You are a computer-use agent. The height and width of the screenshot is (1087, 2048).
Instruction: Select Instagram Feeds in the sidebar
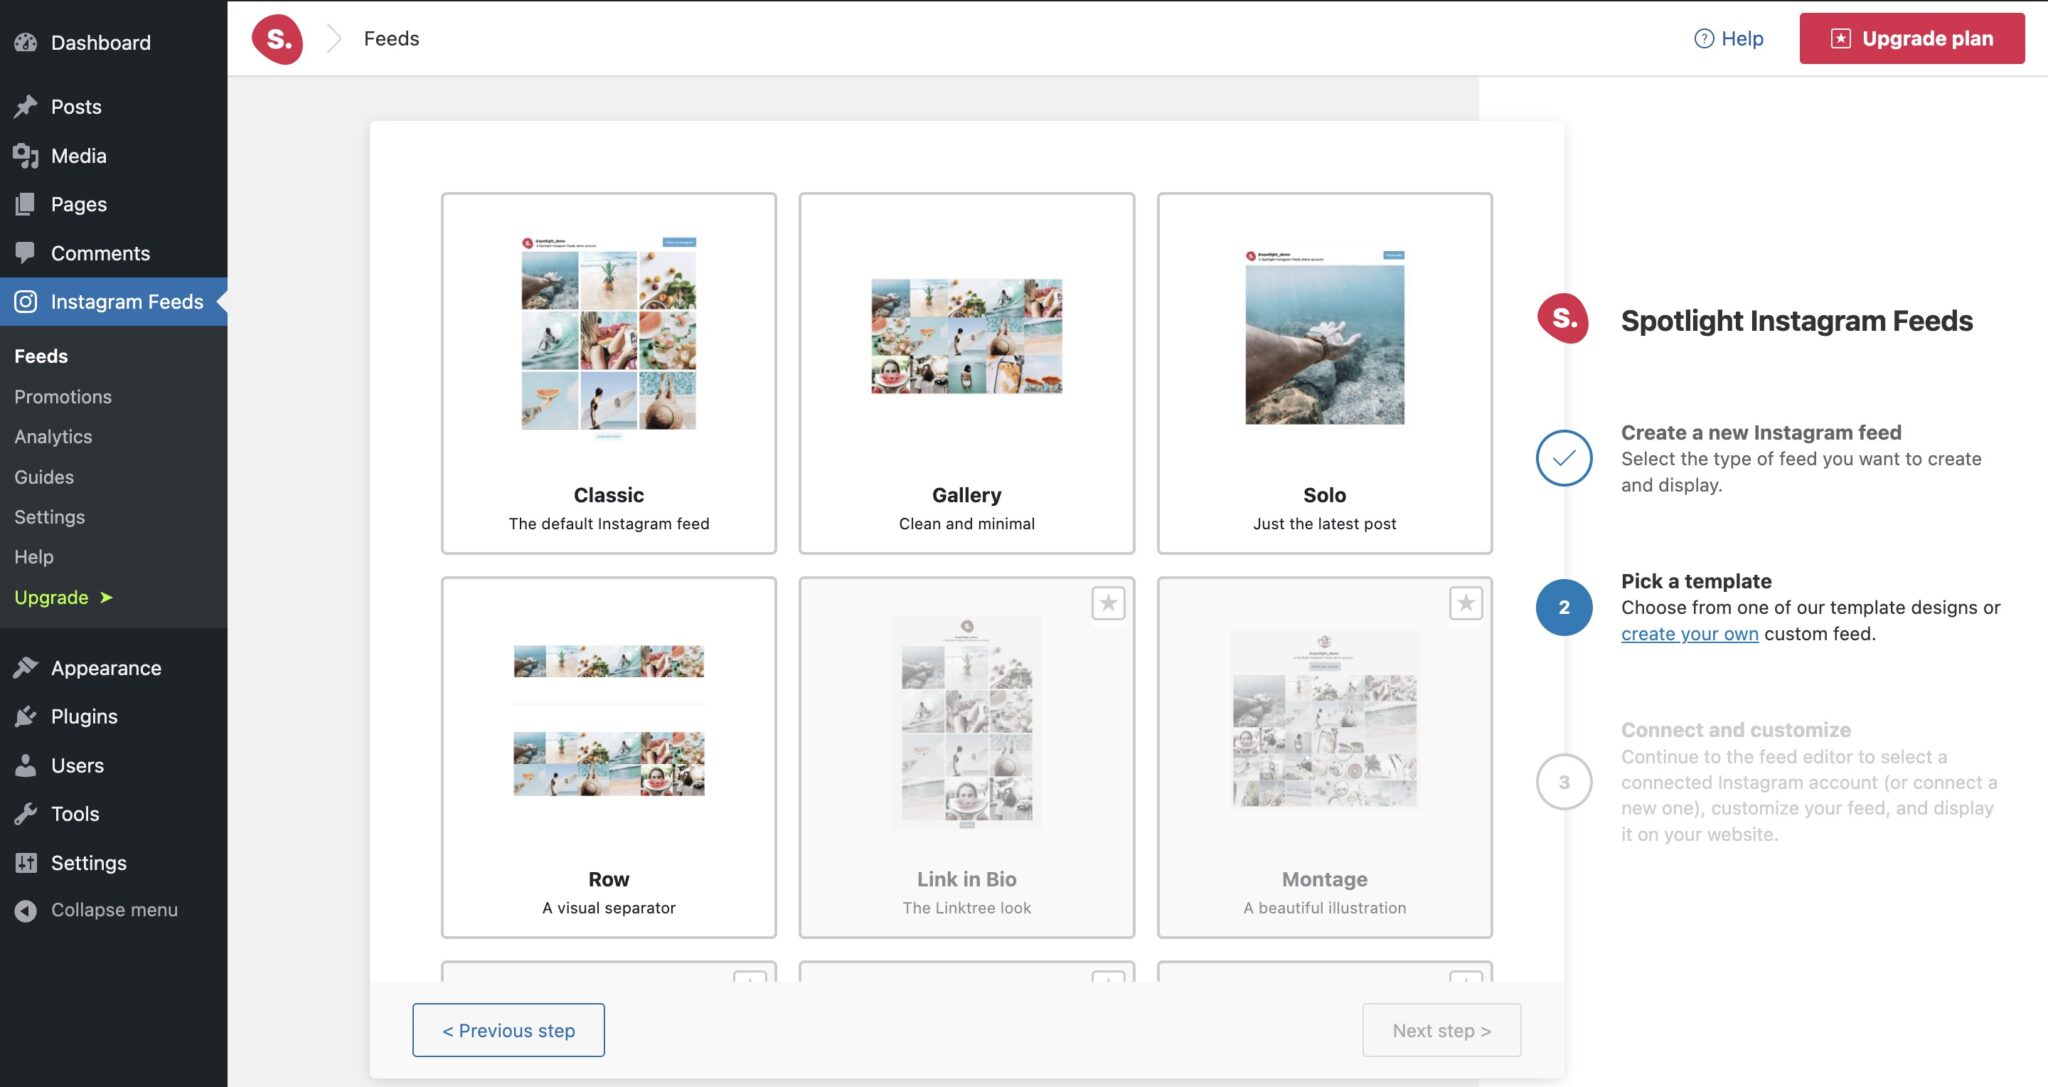(113, 301)
